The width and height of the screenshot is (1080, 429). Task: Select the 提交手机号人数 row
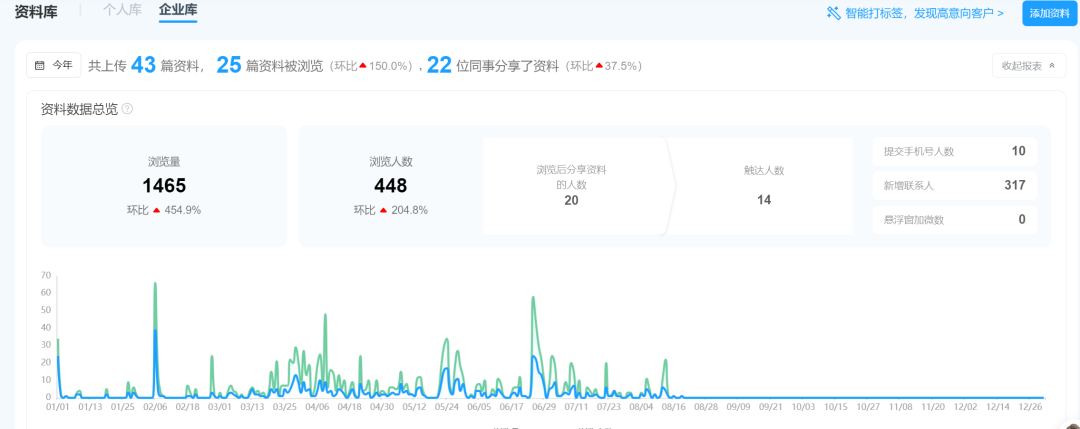(x=954, y=151)
